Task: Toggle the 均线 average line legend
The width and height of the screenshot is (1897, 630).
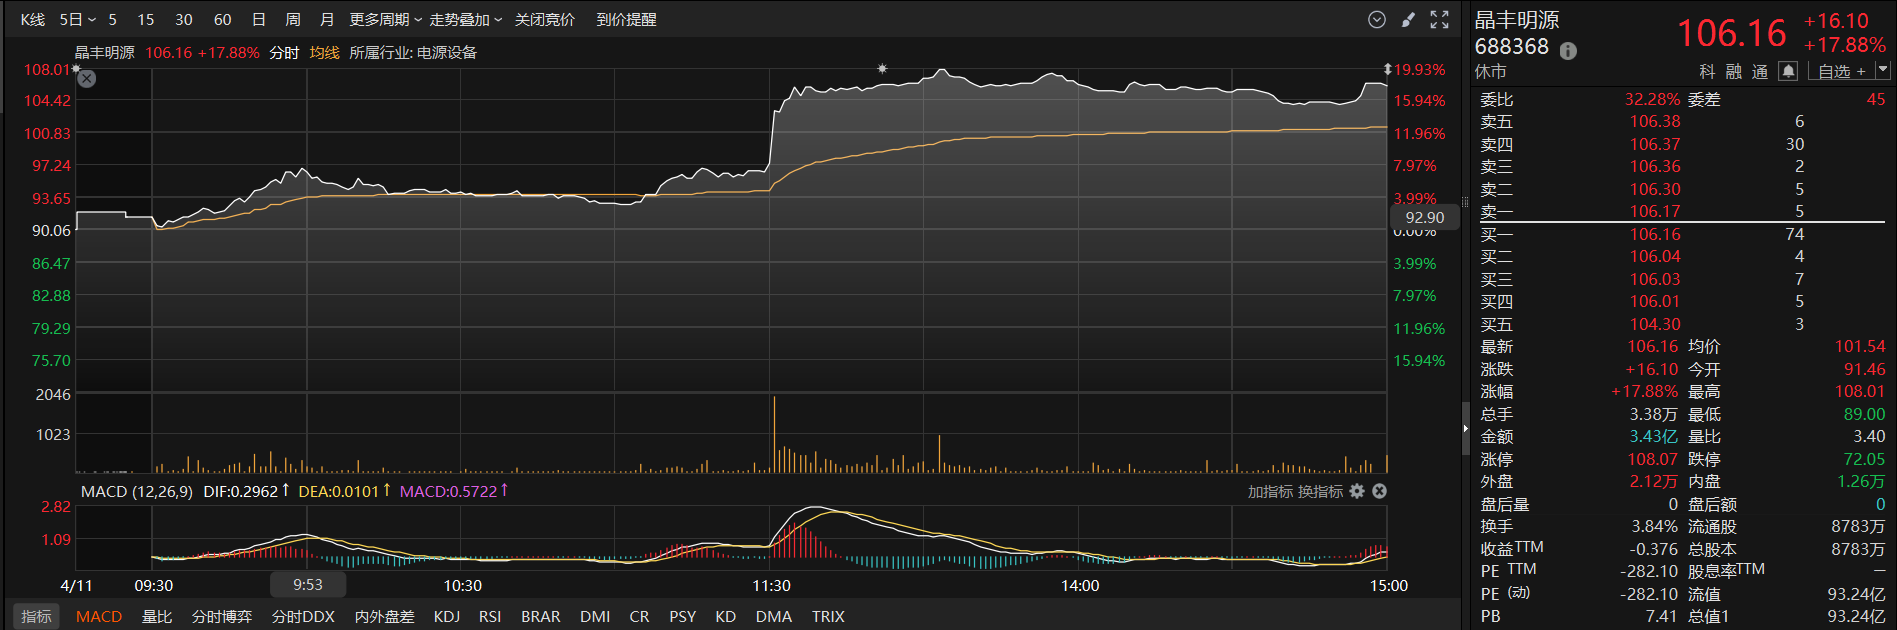Action: point(324,53)
